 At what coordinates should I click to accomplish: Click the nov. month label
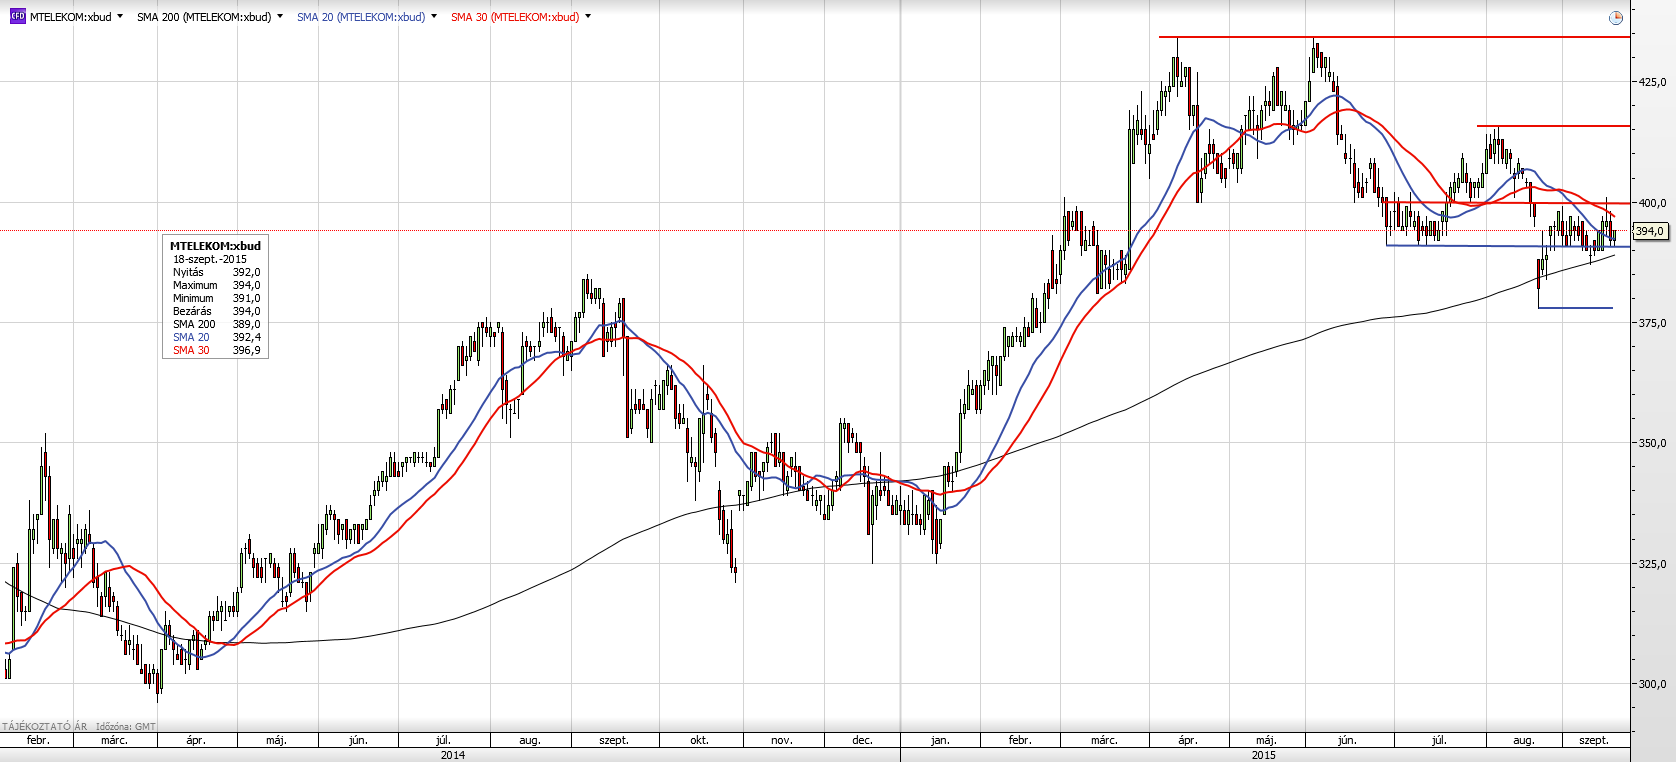click(782, 740)
